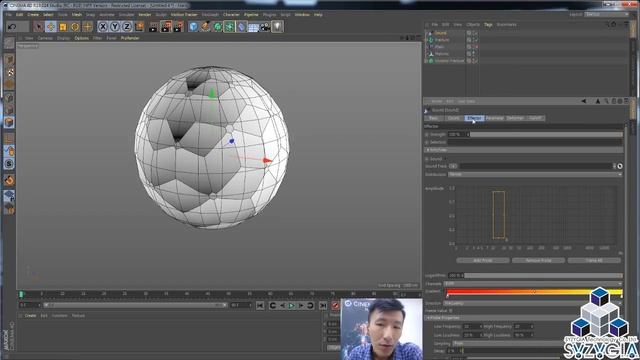Open the viewport Options menu
This screenshot has width=640, height=360.
tap(81, 38)
